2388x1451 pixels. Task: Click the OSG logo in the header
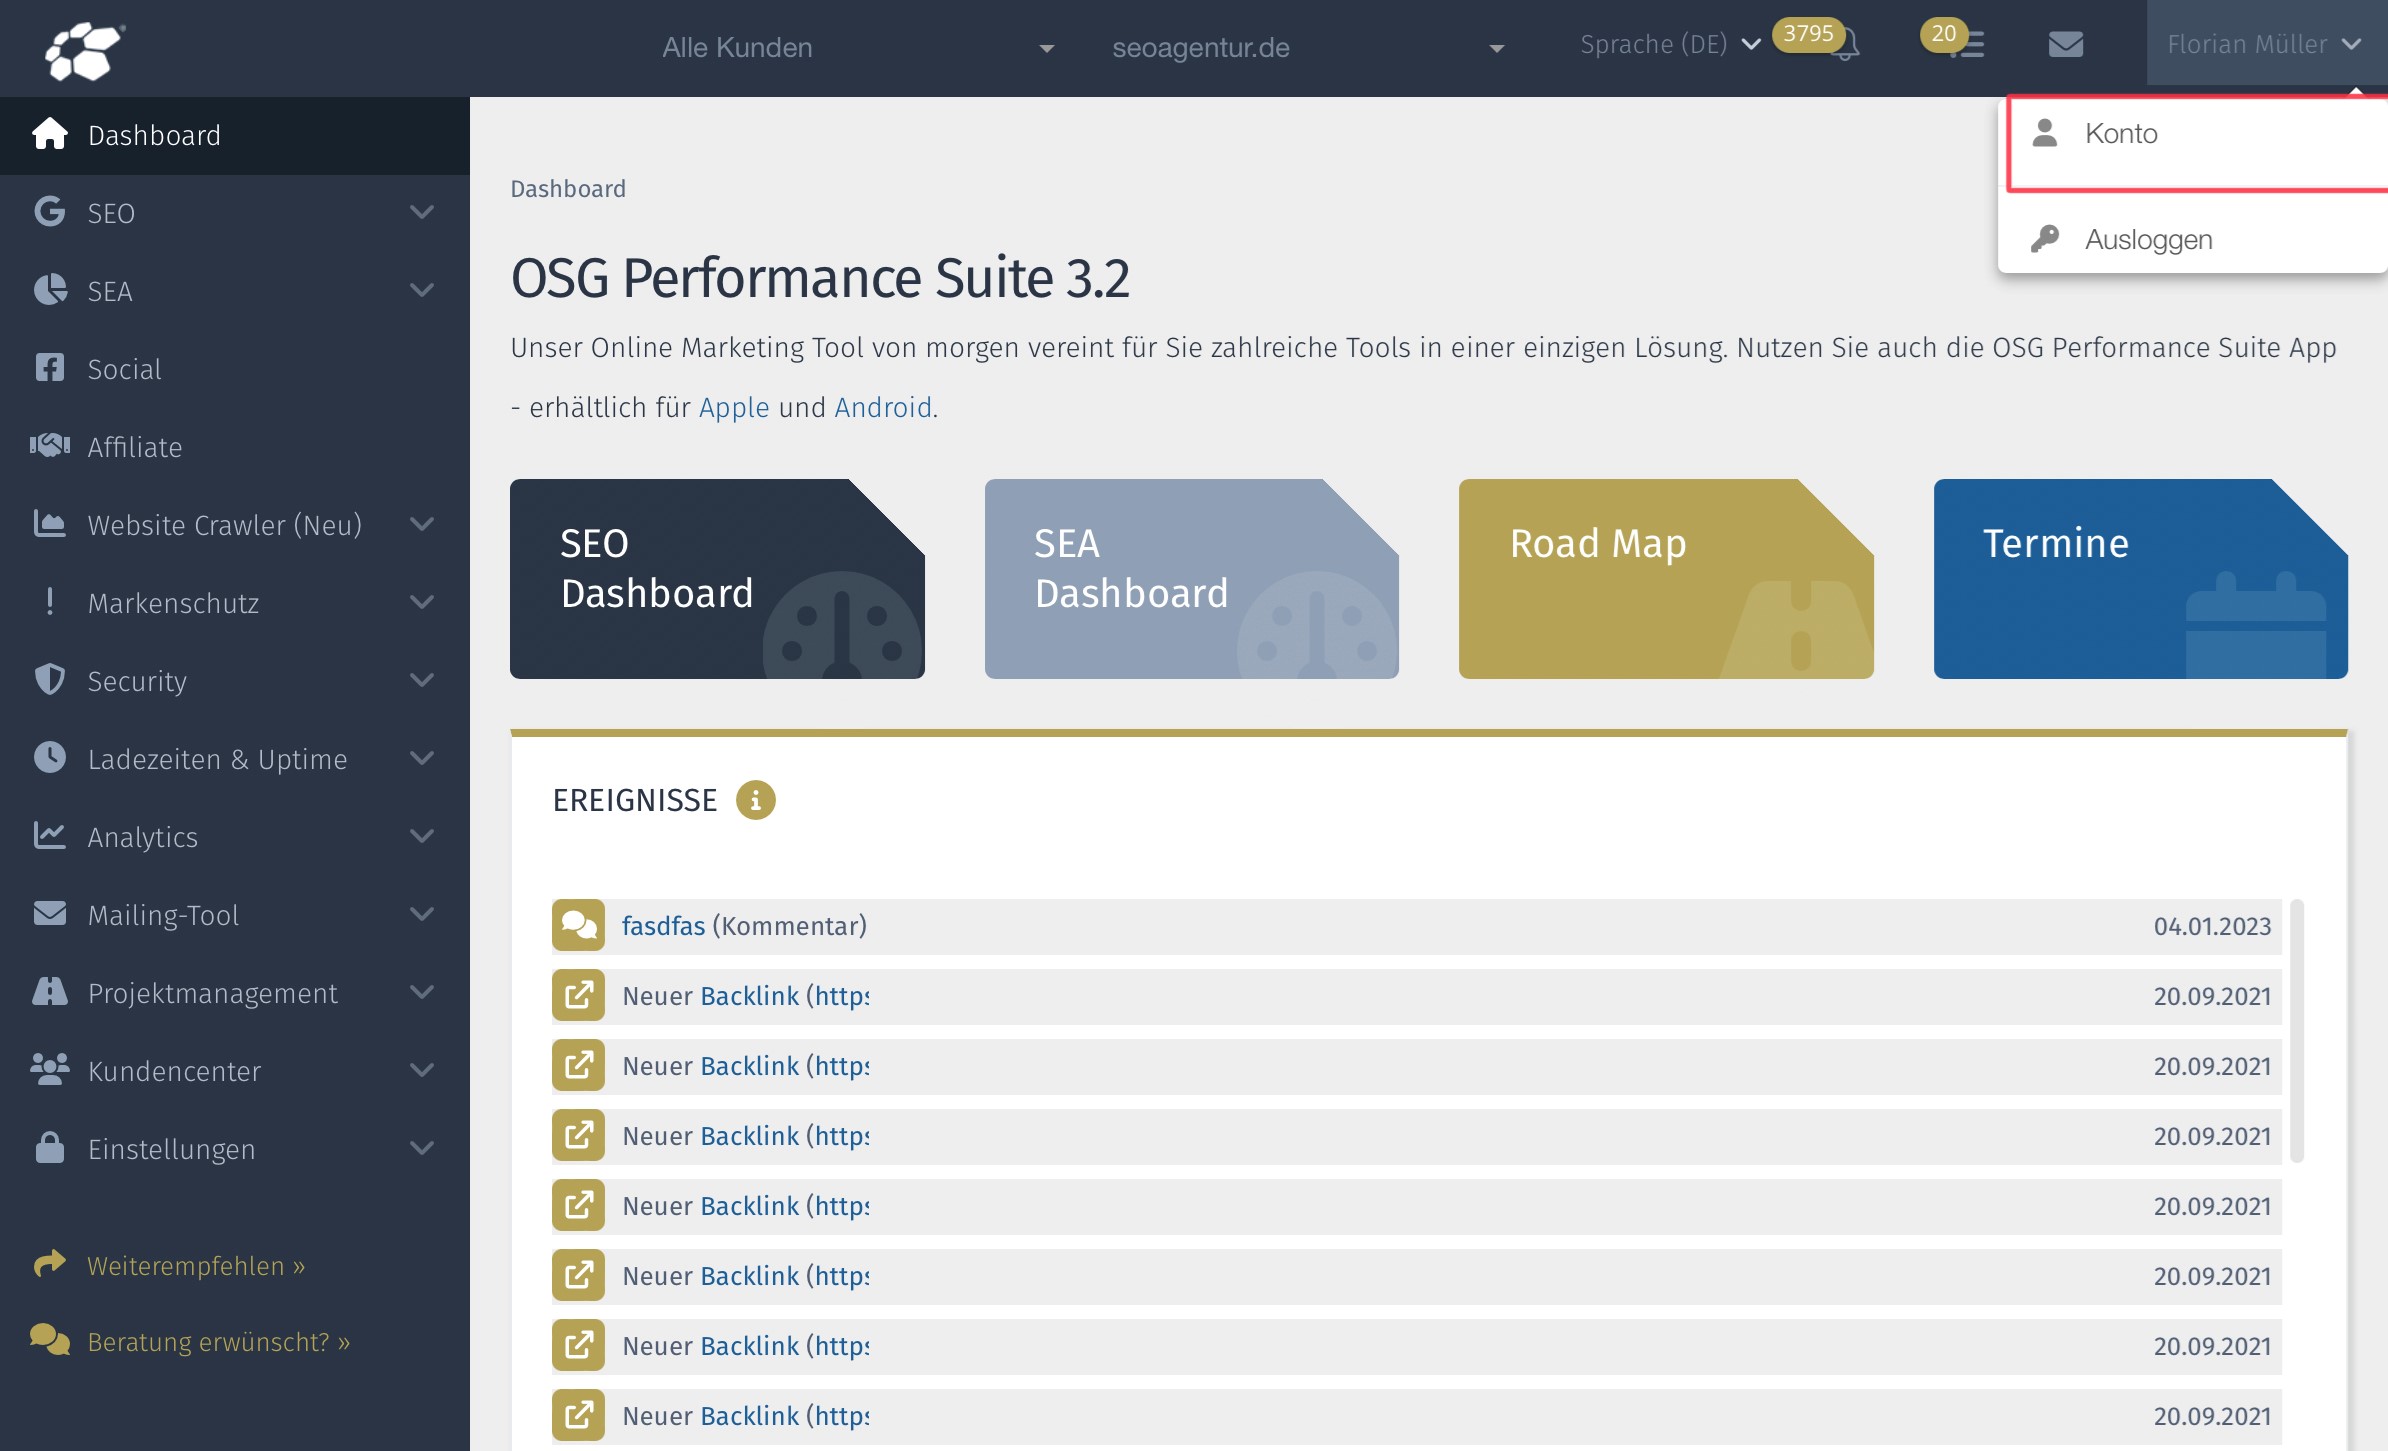(x=84, y=50)
